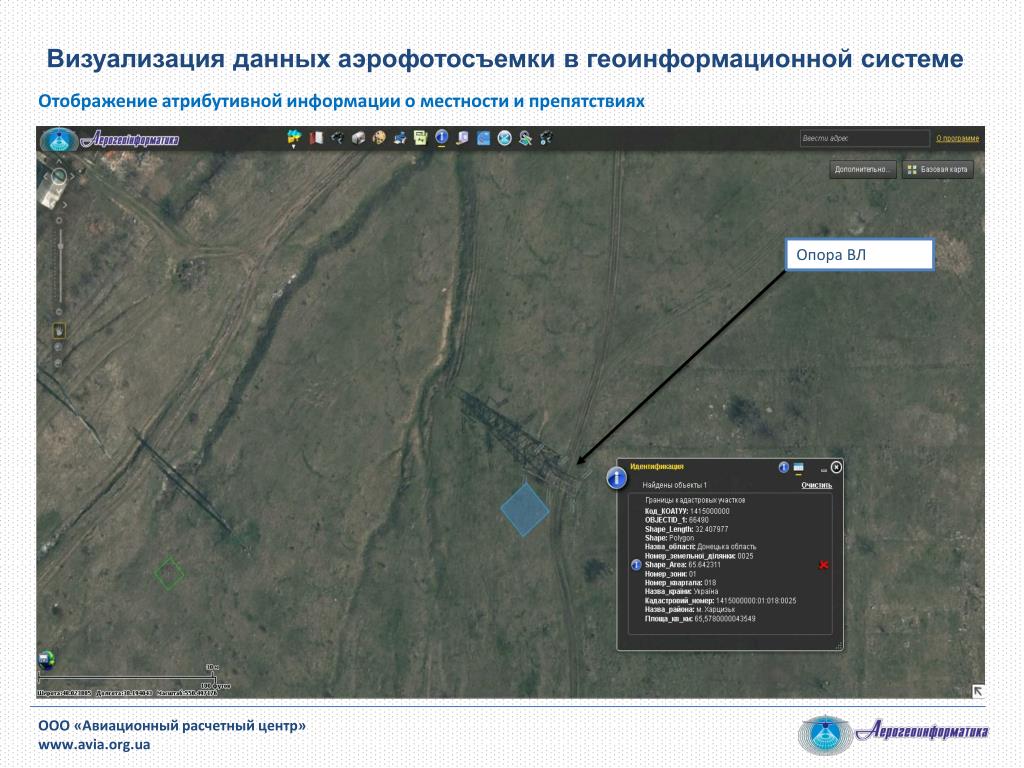Open the red bookmarks book icon

(x=316, y=138)
